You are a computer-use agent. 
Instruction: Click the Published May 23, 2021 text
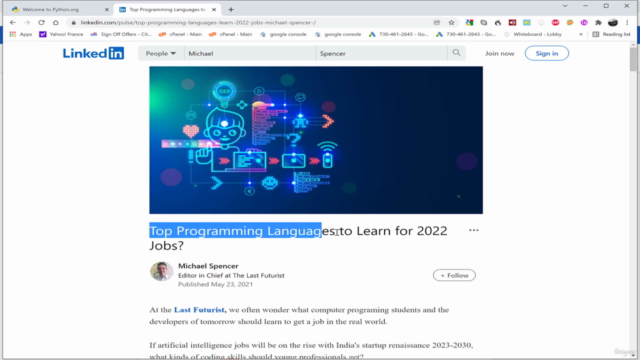215,284
